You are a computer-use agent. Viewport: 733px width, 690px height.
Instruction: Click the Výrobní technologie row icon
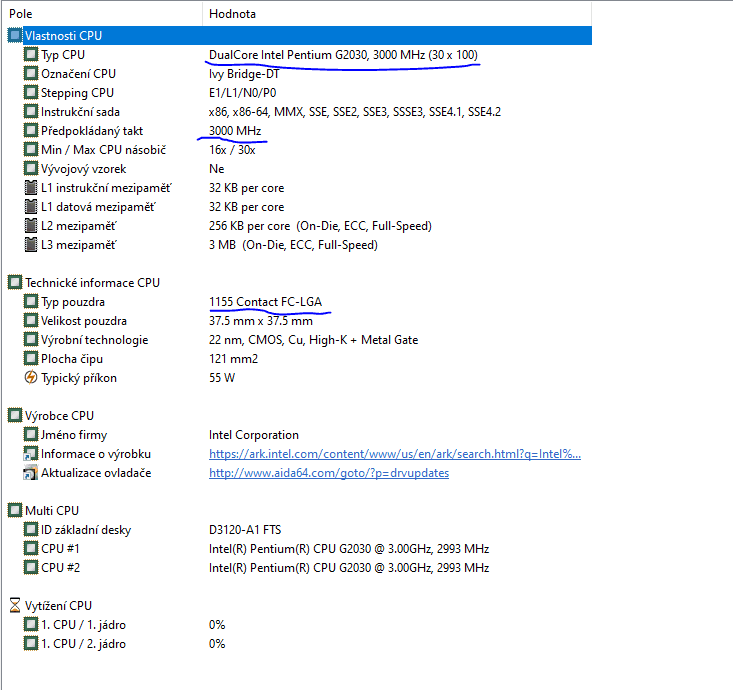(31, 339)
